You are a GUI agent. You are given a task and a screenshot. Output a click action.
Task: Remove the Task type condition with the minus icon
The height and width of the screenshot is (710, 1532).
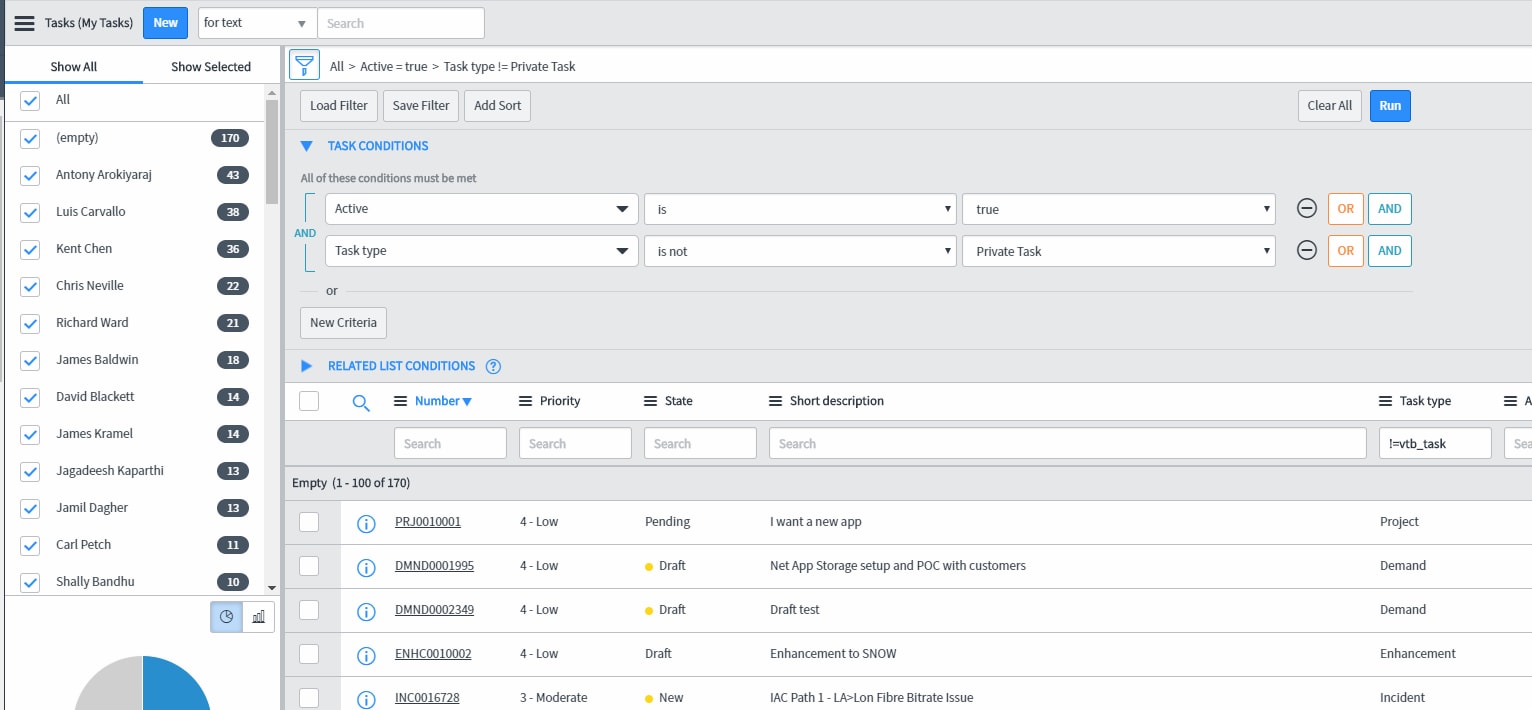(x=1306, y=250)
